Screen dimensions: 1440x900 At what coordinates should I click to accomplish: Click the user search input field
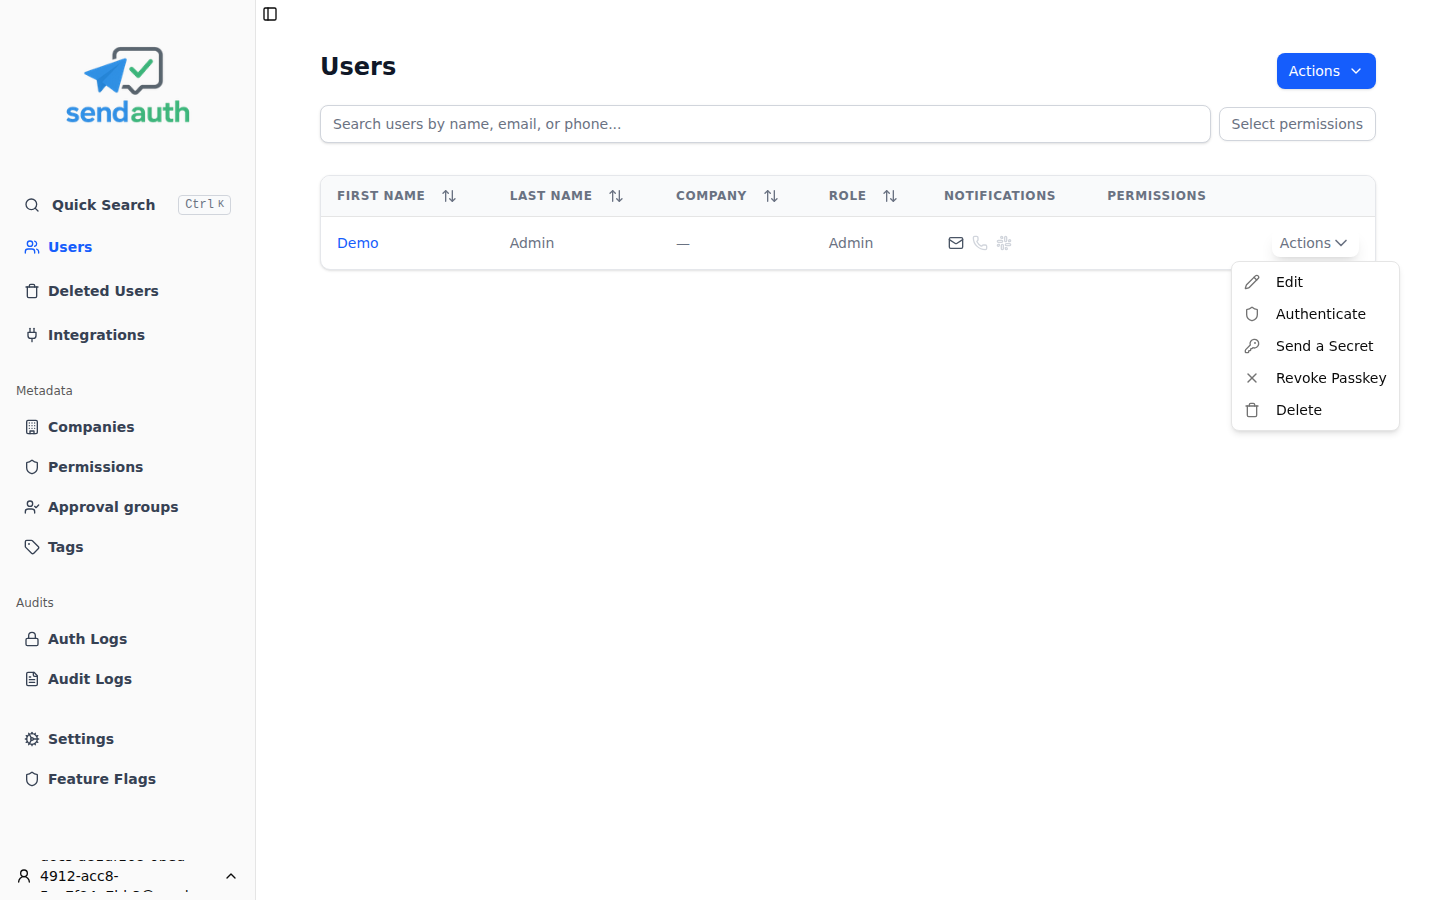765,124
